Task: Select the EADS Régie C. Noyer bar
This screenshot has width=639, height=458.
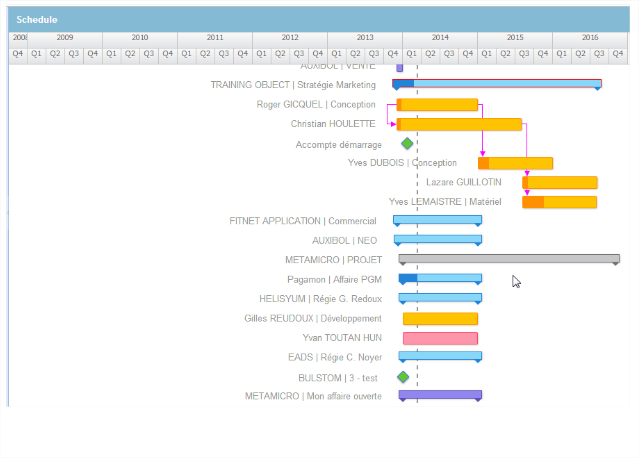Action: click(440, 356)
